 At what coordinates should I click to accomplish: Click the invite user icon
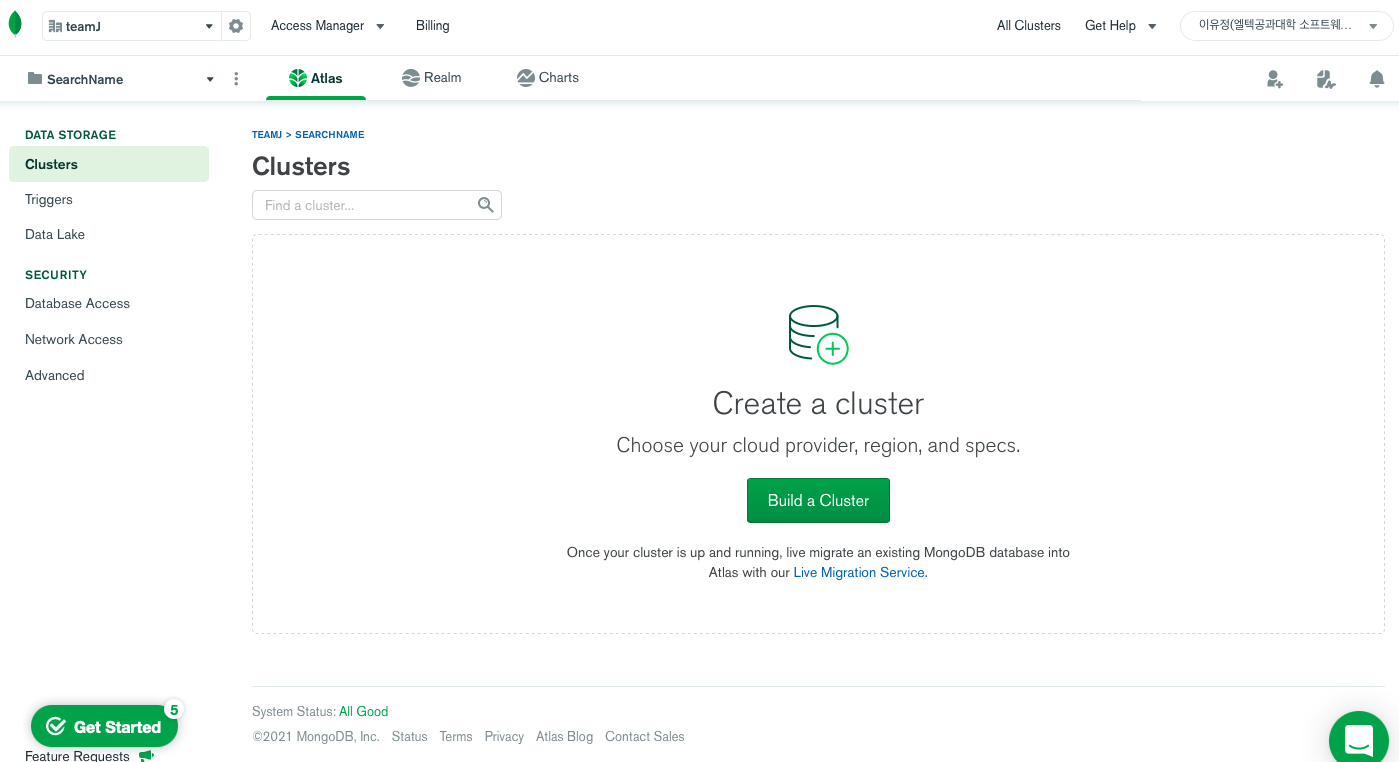coord(1275,79)
